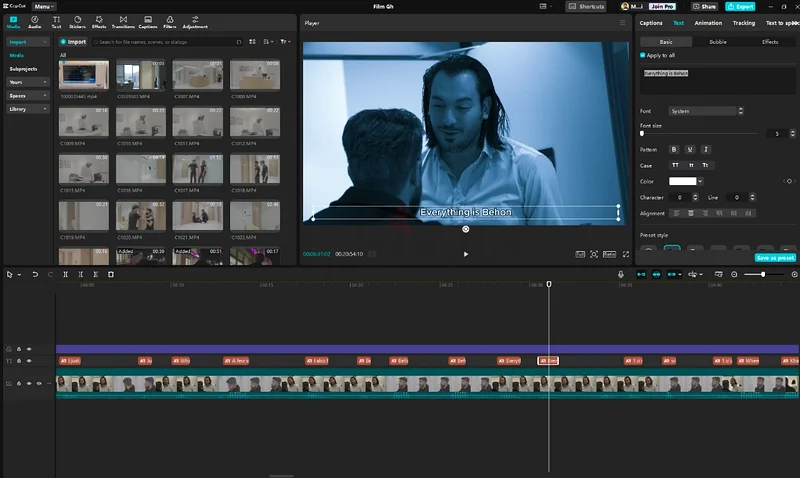Click the zoom out timeline icon
This screenshot has height=478, width=800.
[734, 274]
